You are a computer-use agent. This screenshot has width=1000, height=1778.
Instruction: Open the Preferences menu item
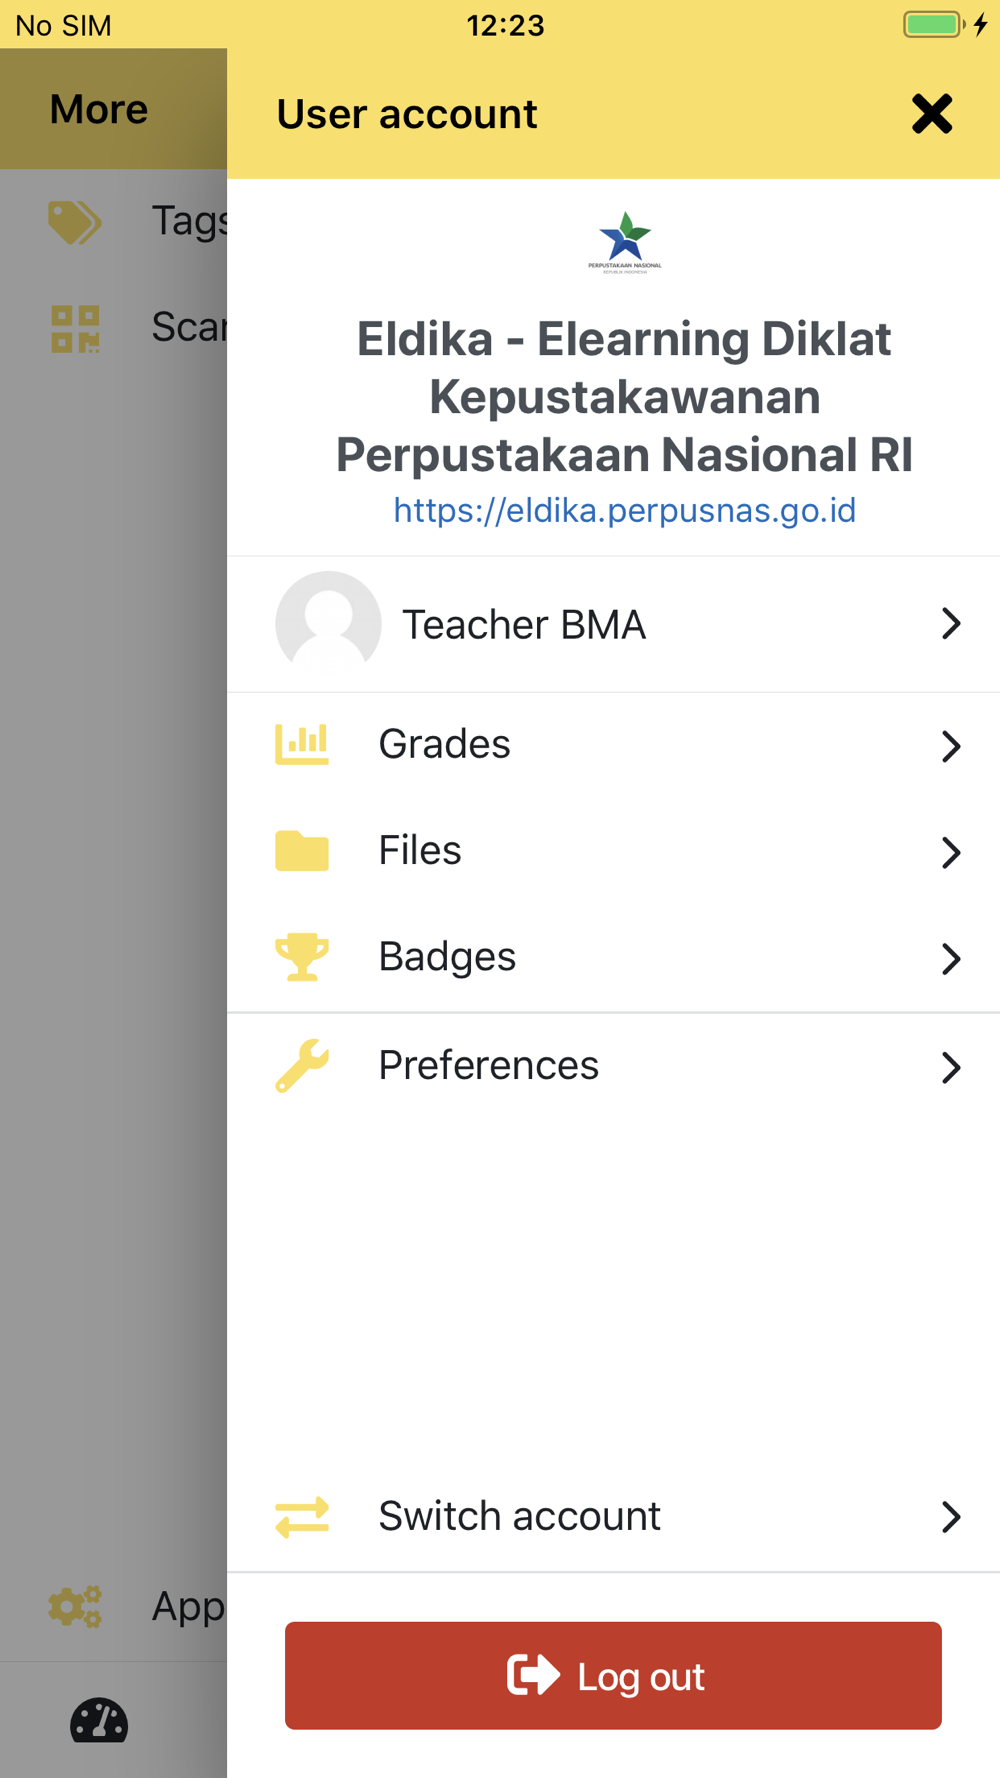[x=488, y=1065]
